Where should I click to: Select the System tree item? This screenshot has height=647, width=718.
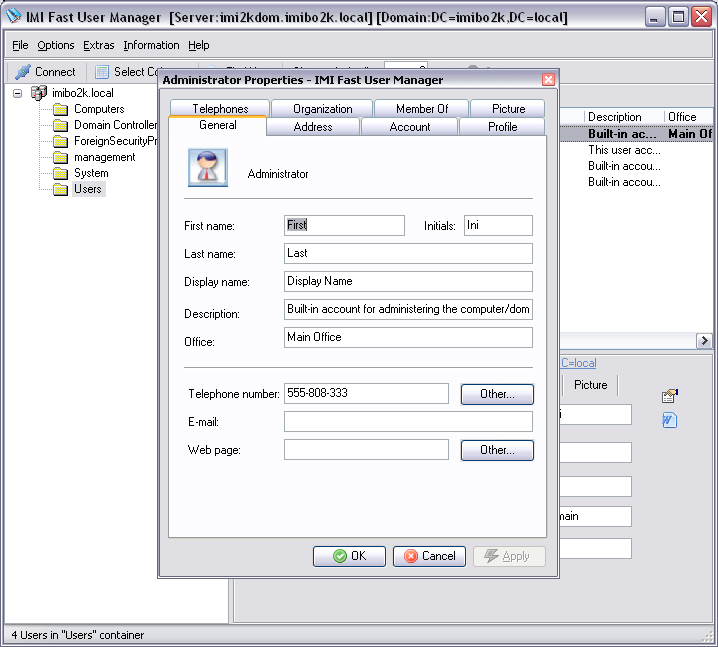coord(91,173)
